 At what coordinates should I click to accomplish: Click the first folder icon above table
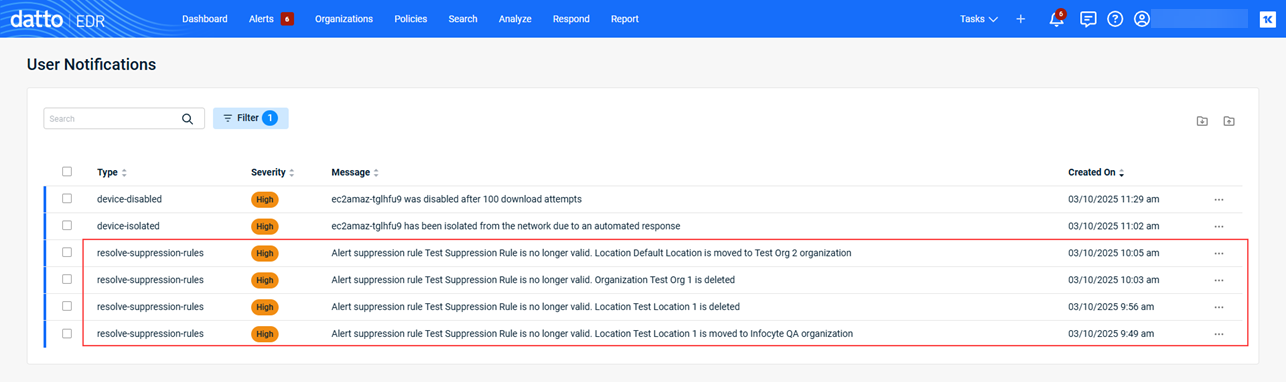point(1202,121)
